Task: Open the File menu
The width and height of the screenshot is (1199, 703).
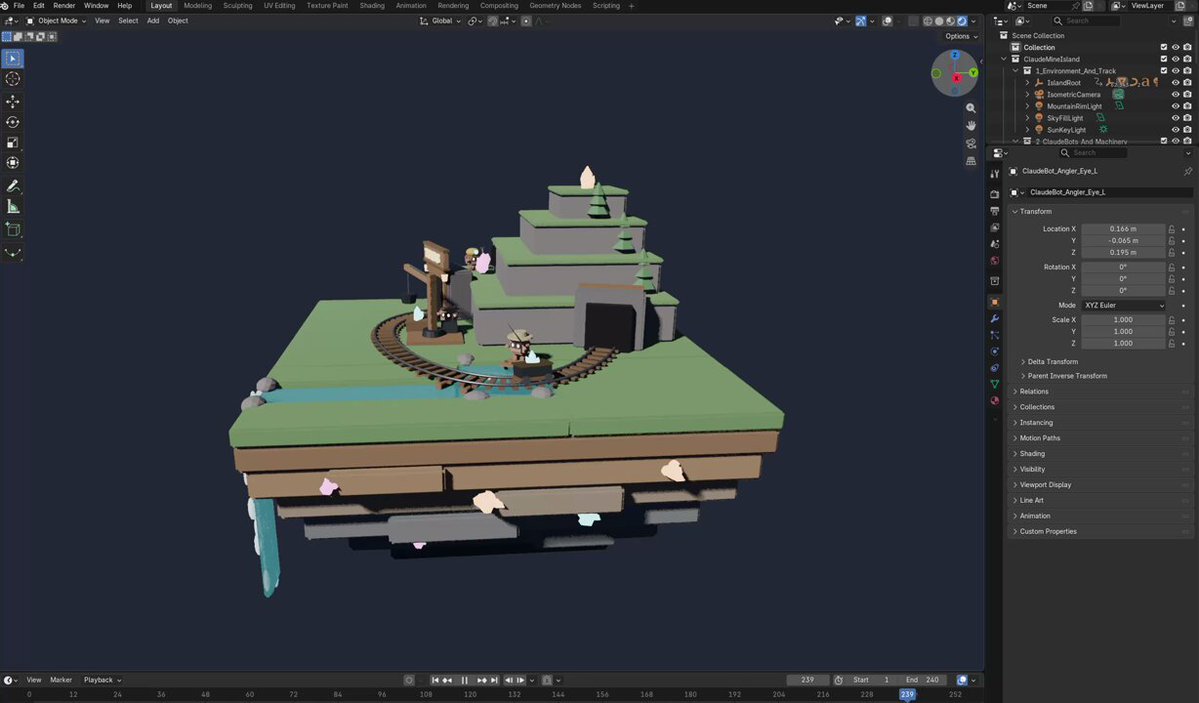Action: click(x=19, y=5)
